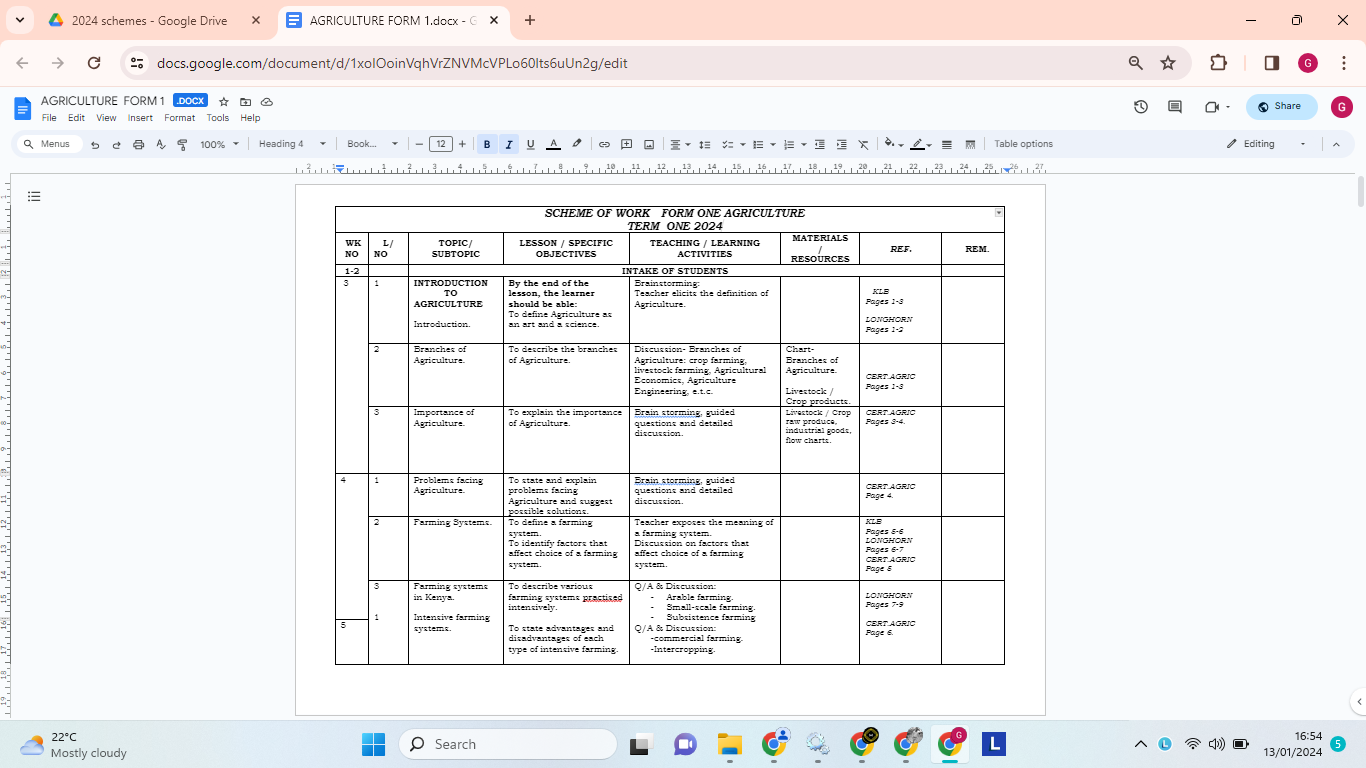Viewport: 1366px width, 768px height.
Task: Open version history clock icon
Action: click(1141, 107)
